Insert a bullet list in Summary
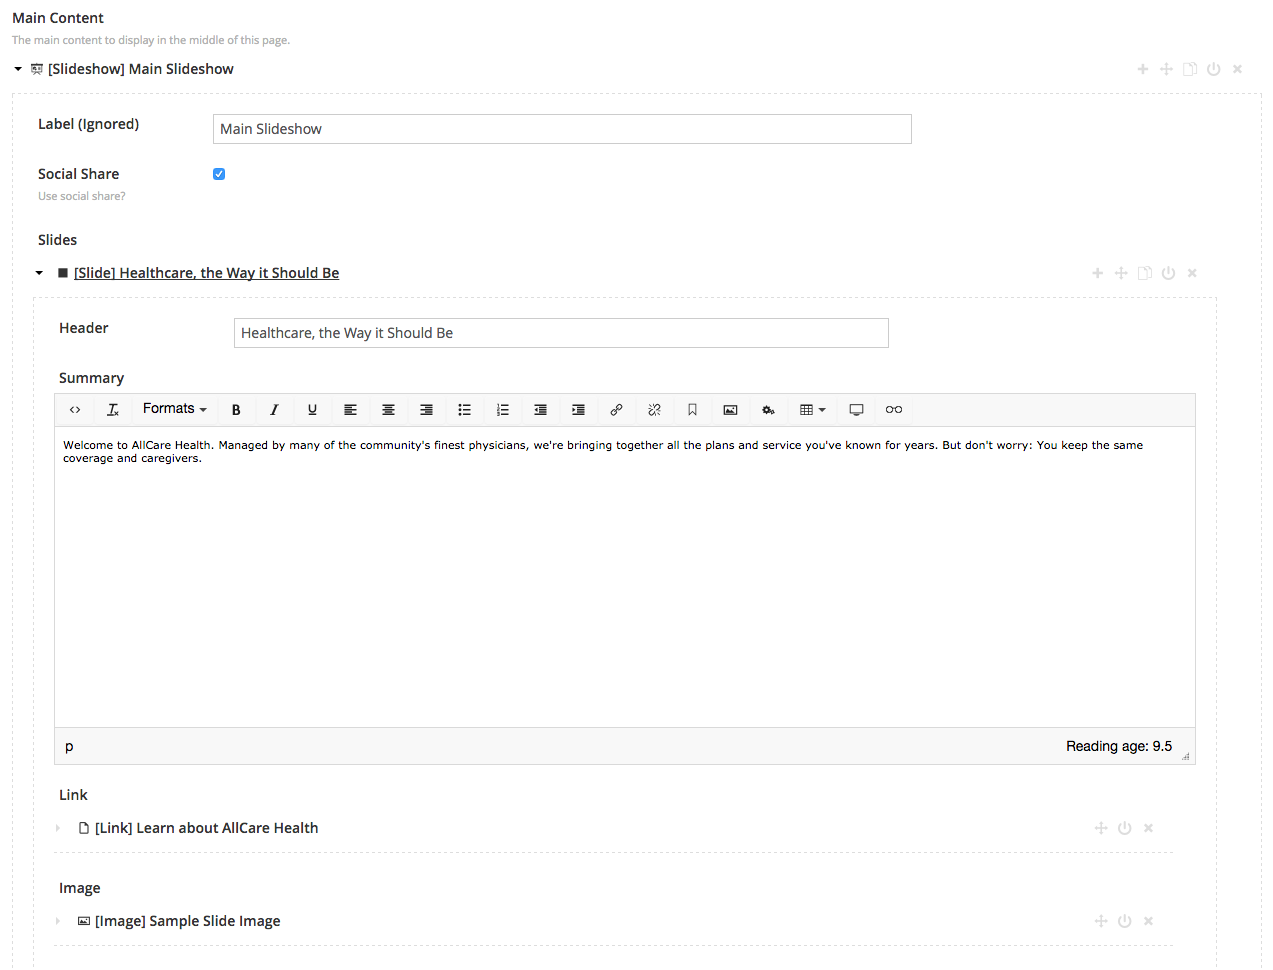Image resolution: width=1273 pixels, height=970 pixels. 464,410
